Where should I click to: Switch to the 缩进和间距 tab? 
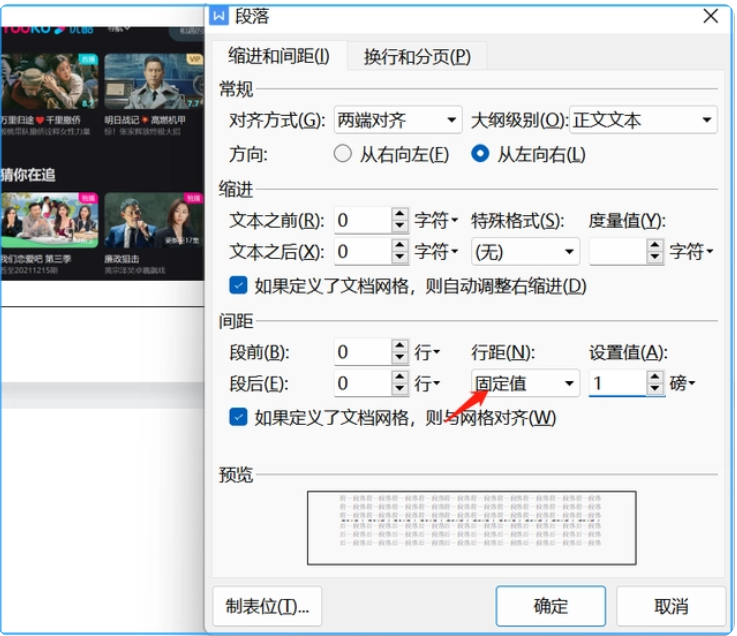point(279,56)
